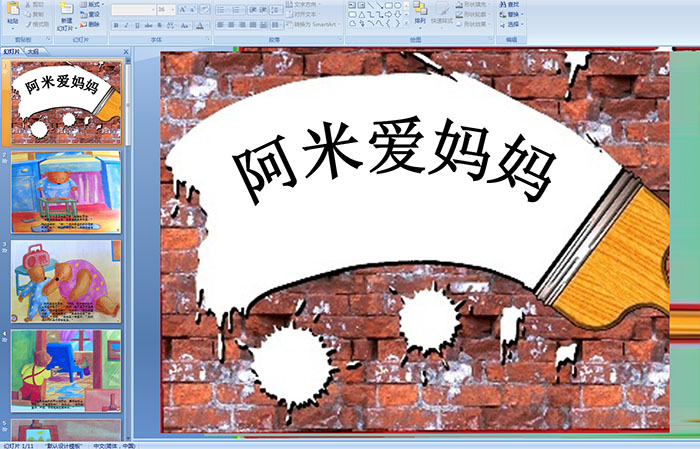Select the down arrow shape in gallery
The height and width of the screenshot is (449, 700).
(x=396, y=15)
